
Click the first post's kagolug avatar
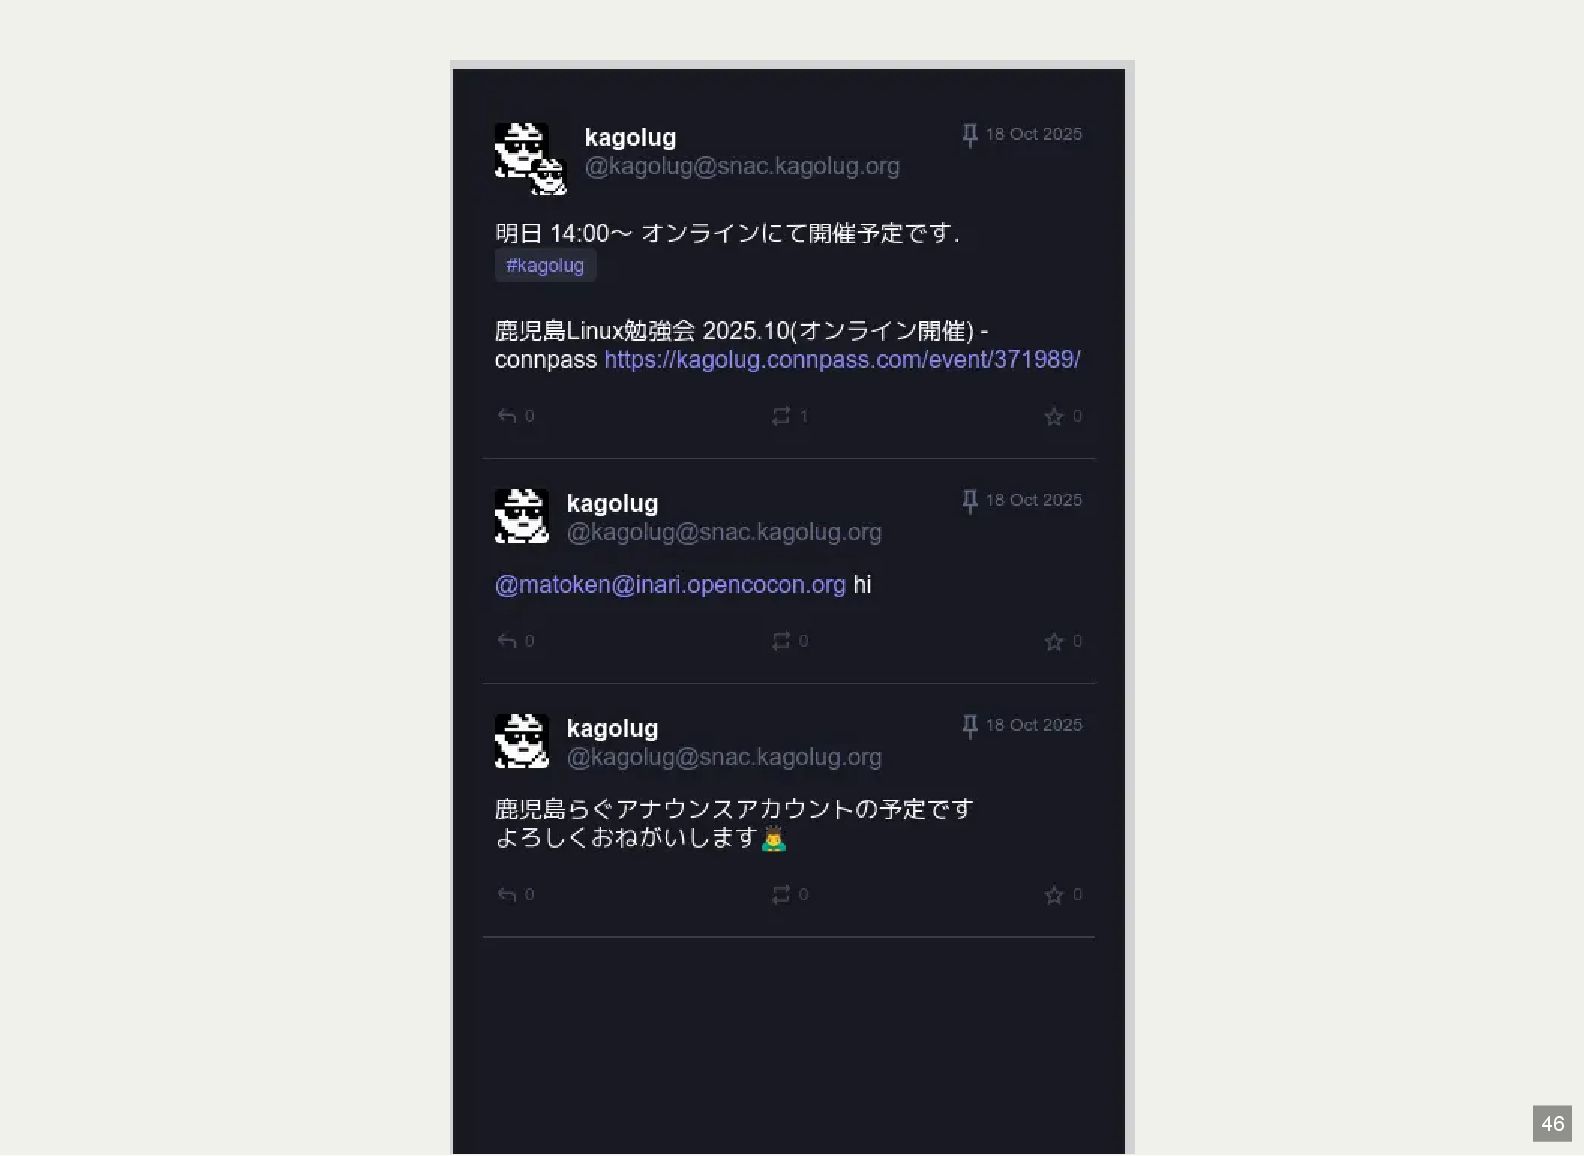click(530, 158)
